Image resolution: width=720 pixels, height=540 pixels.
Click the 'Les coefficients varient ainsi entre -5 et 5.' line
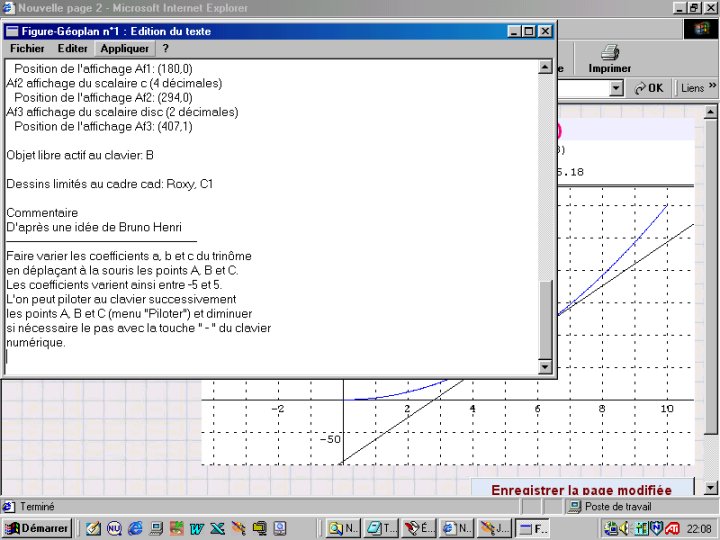point(114,285)
